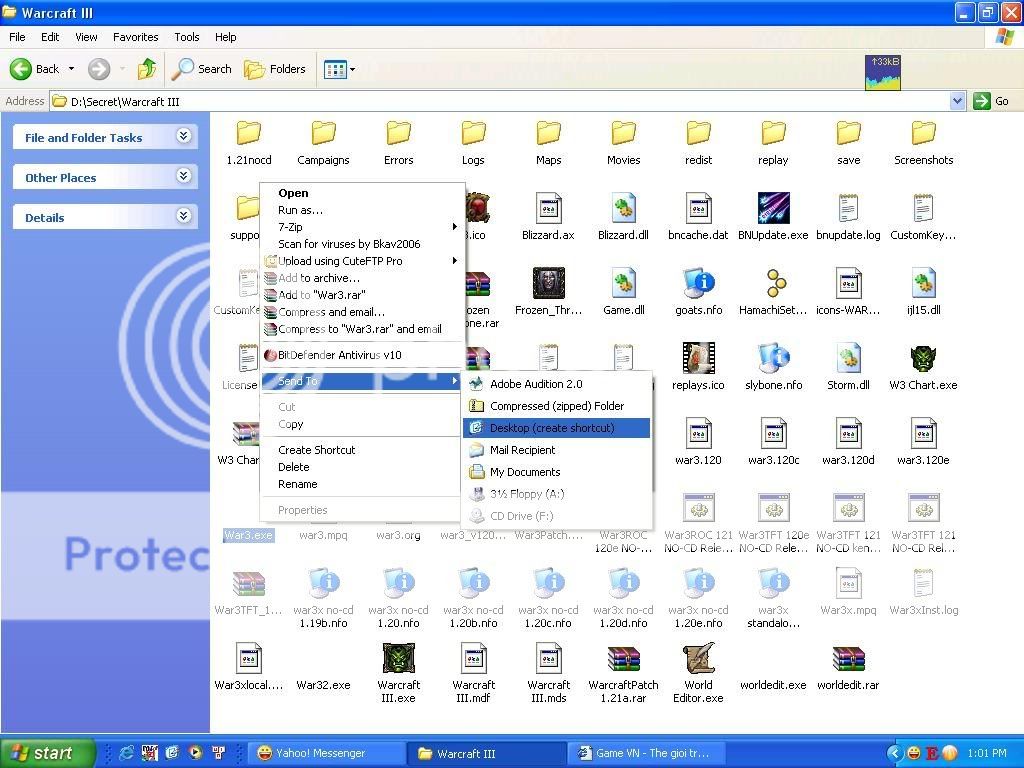
Task: Click the Up folder toolbar icon
Action: click(147, 69)
